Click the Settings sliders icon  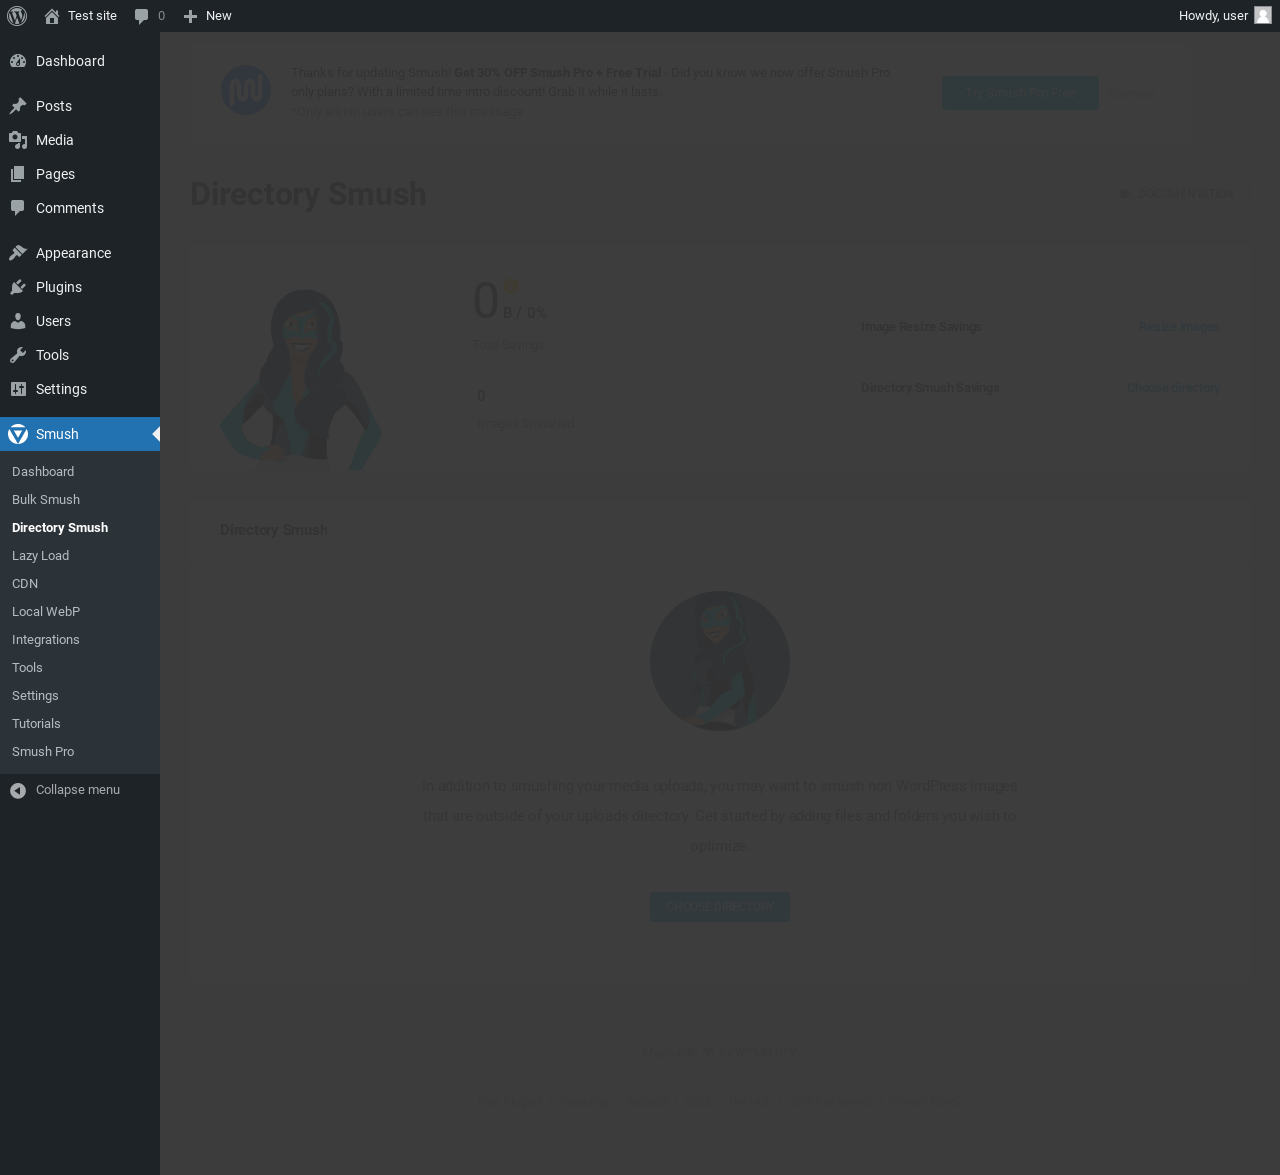click(x=18, y=389)
